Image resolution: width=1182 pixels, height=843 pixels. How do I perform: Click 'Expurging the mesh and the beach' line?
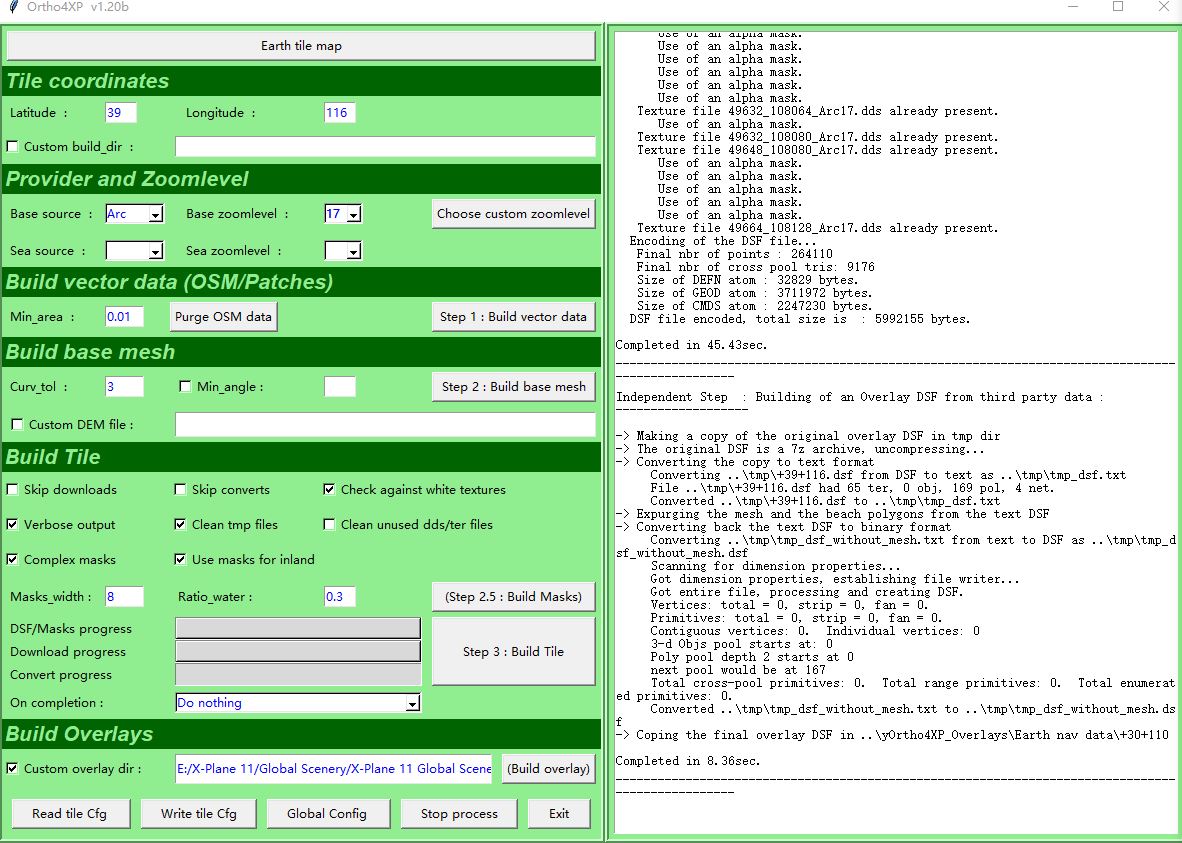point(833,514)
